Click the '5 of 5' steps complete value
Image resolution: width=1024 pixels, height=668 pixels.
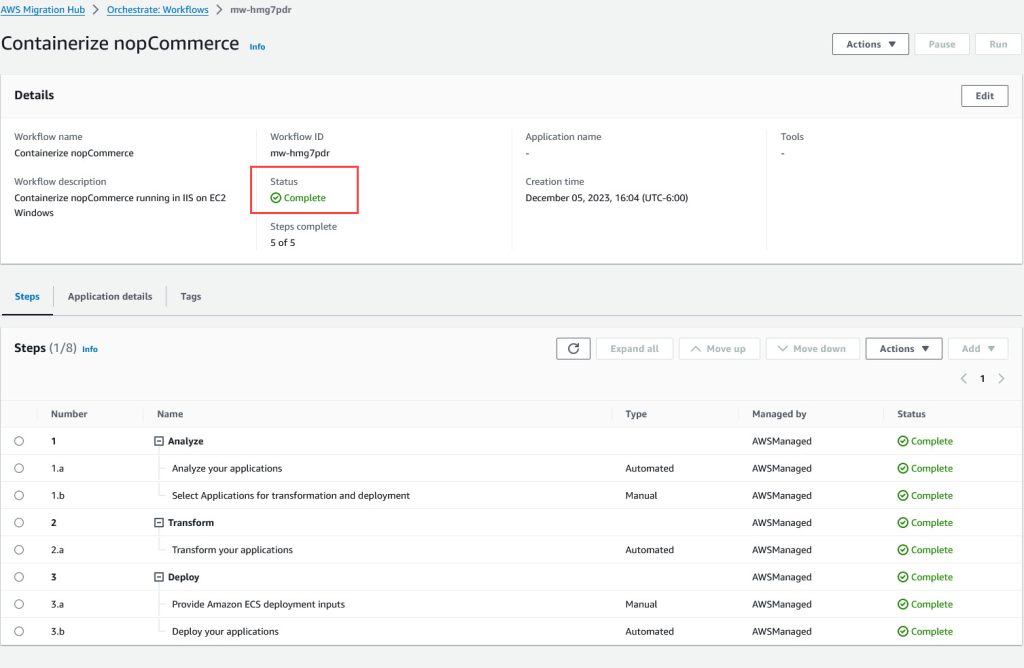[283, 242]
